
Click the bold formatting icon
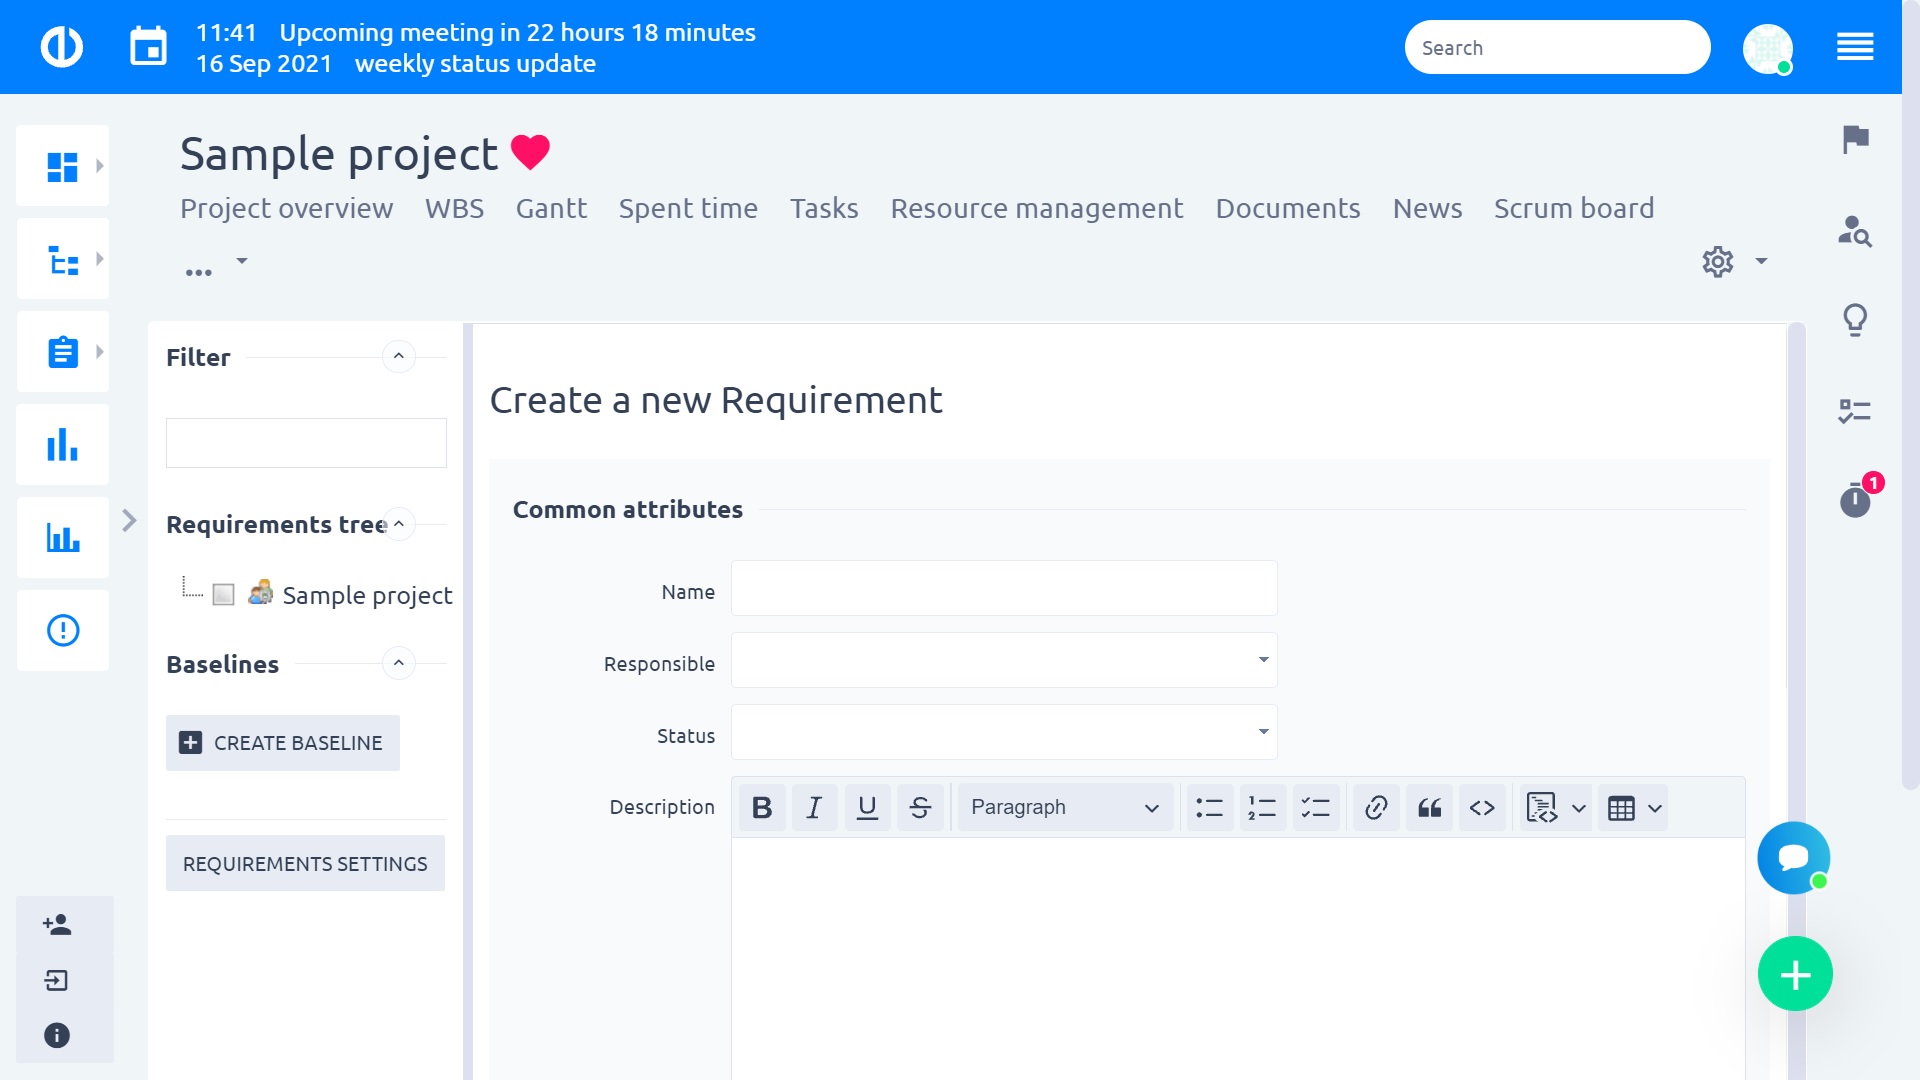[x=760, y=807]
